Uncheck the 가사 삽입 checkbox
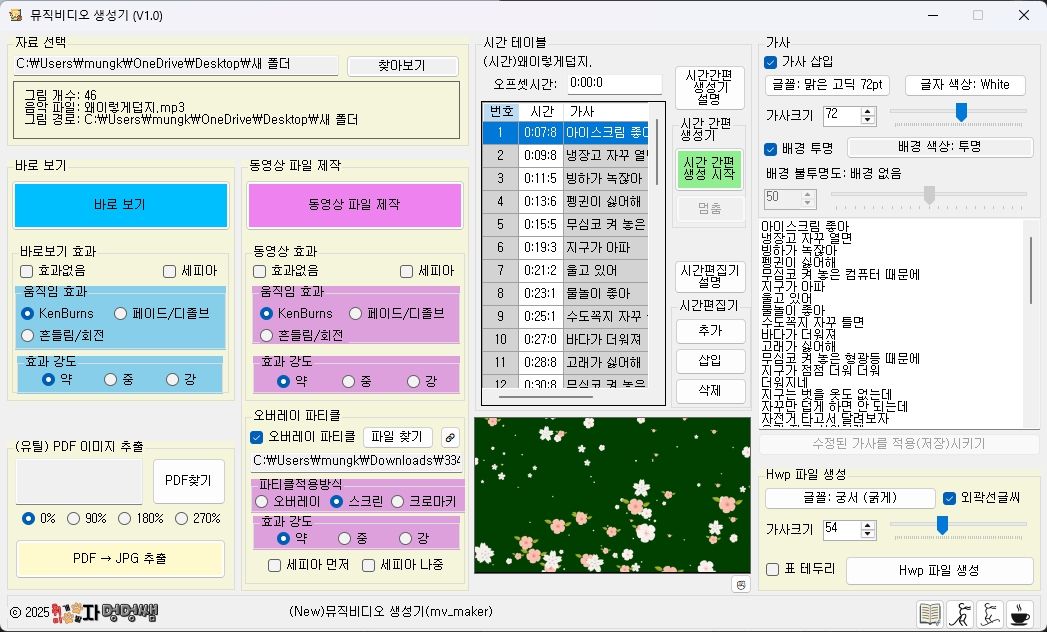 771,62
